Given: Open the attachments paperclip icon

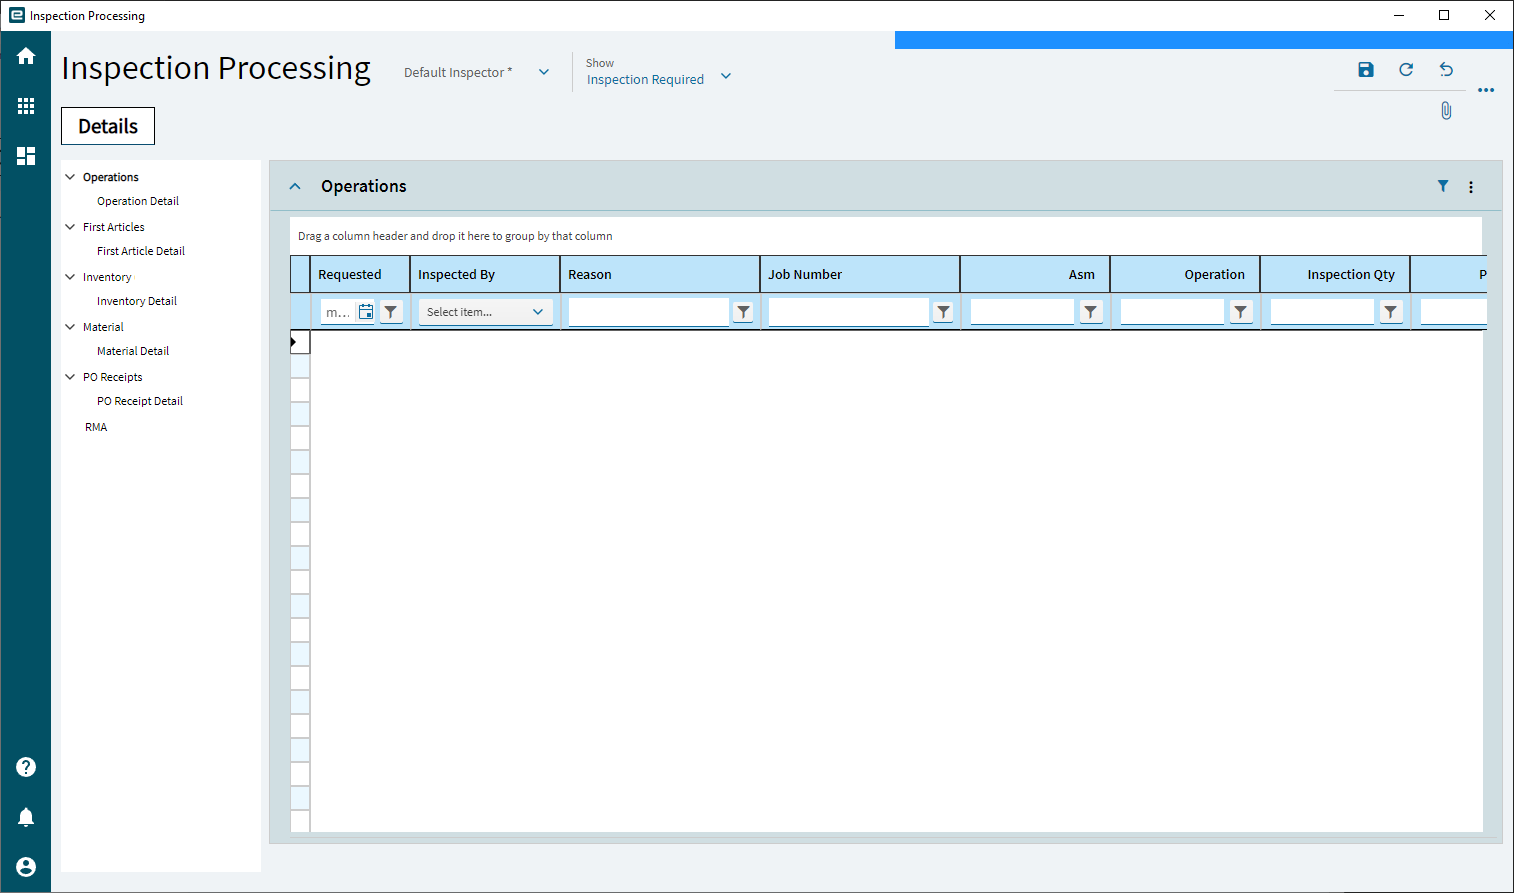Looking at the screenshot, I should click(1446, 111).
